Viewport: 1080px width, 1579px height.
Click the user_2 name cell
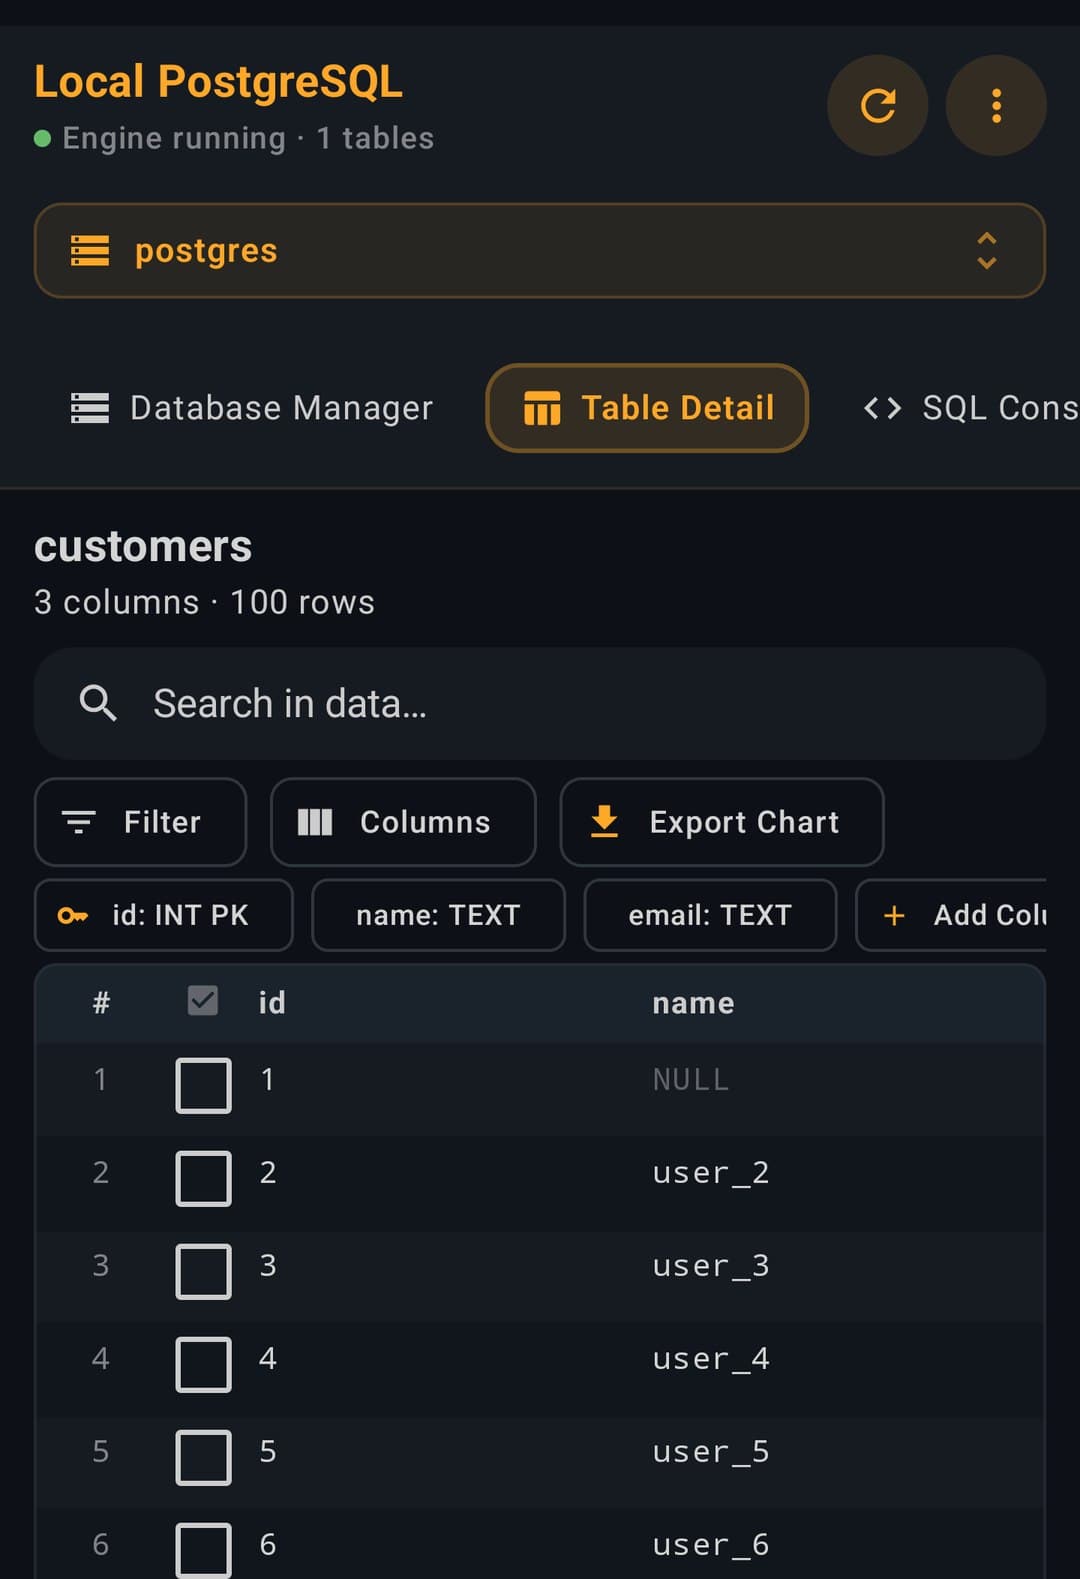711,1172
